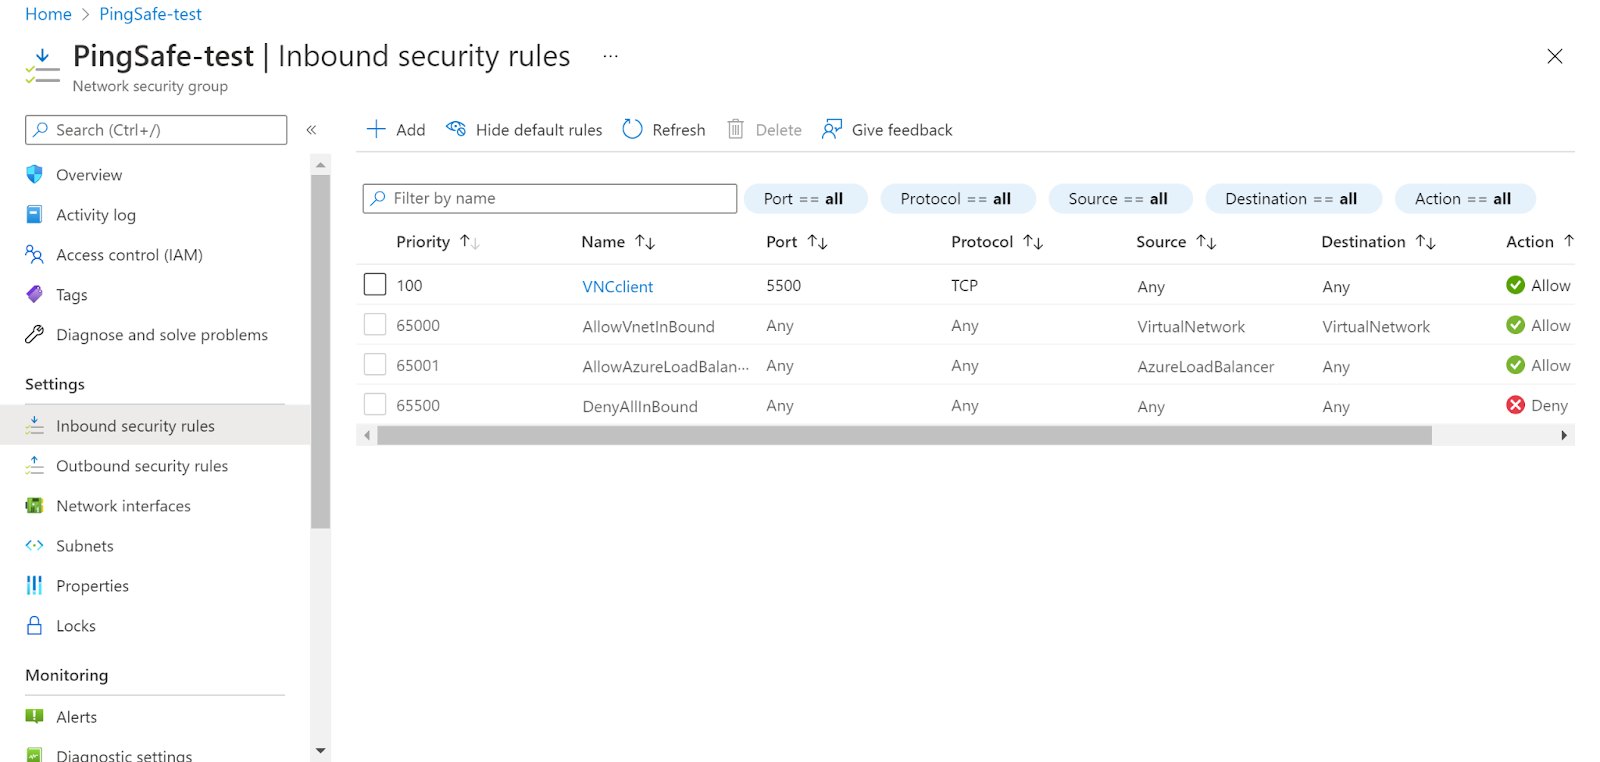Open the Port == all filter
The width and height of the screenshot is (1600, 762).
(805, 199)
